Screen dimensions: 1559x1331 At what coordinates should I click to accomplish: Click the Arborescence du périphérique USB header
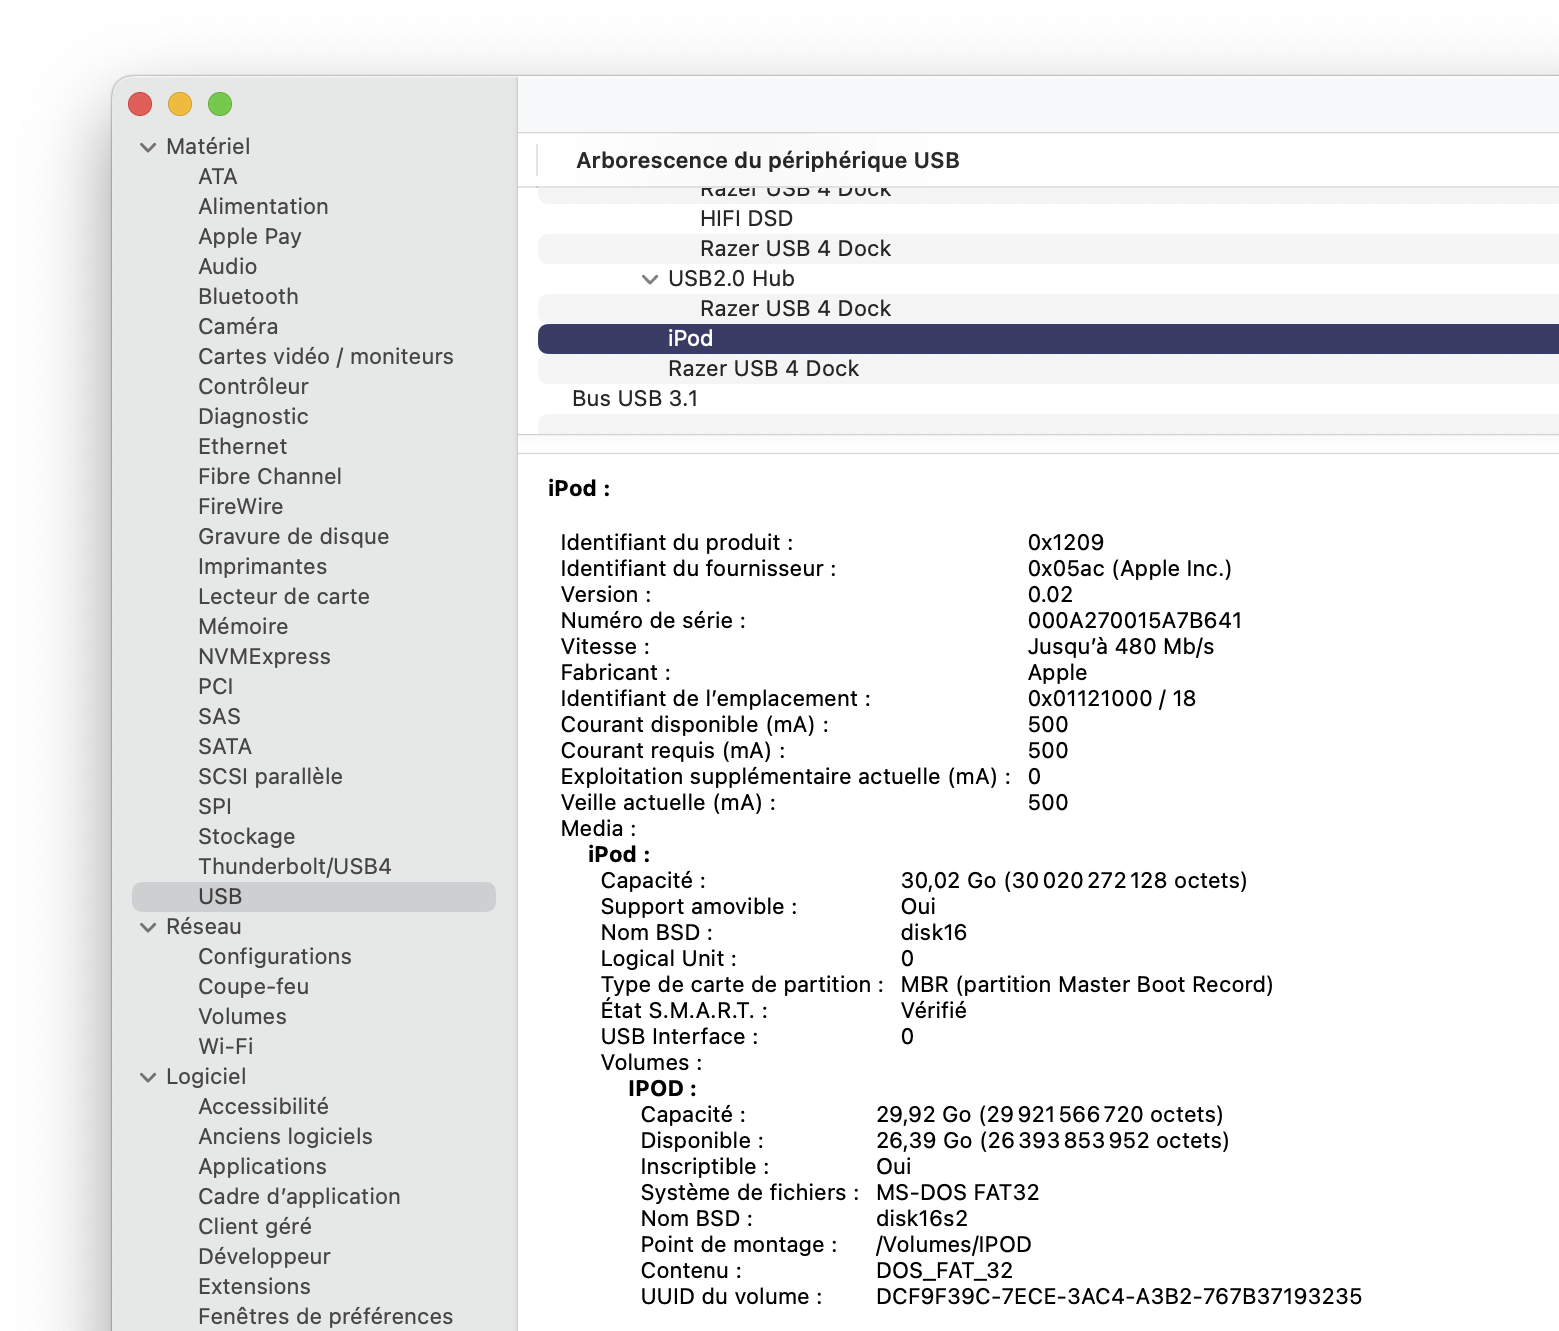tap(768, 161)
